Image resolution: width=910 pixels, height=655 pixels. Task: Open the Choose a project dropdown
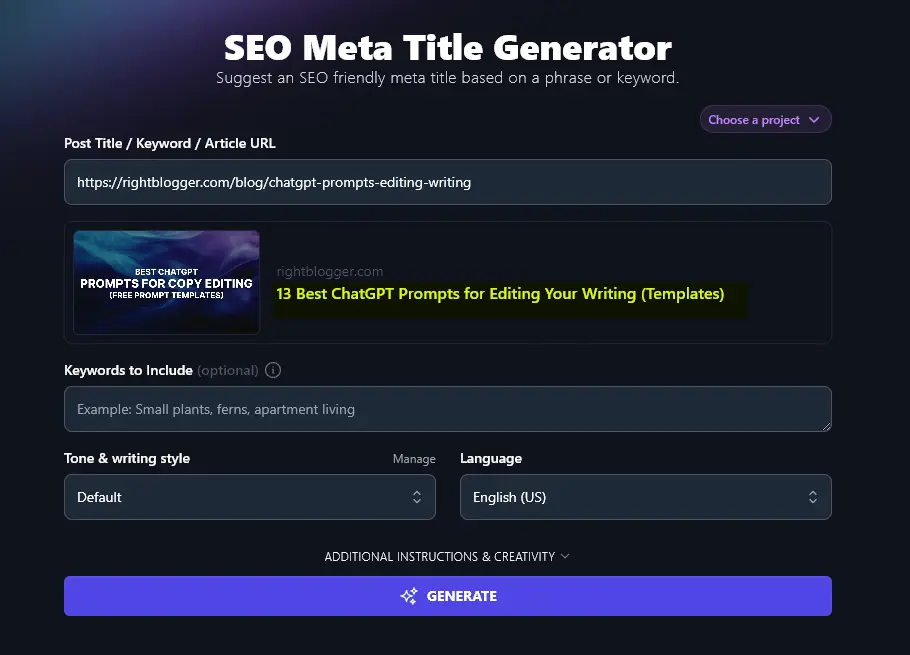coord(765,120)
